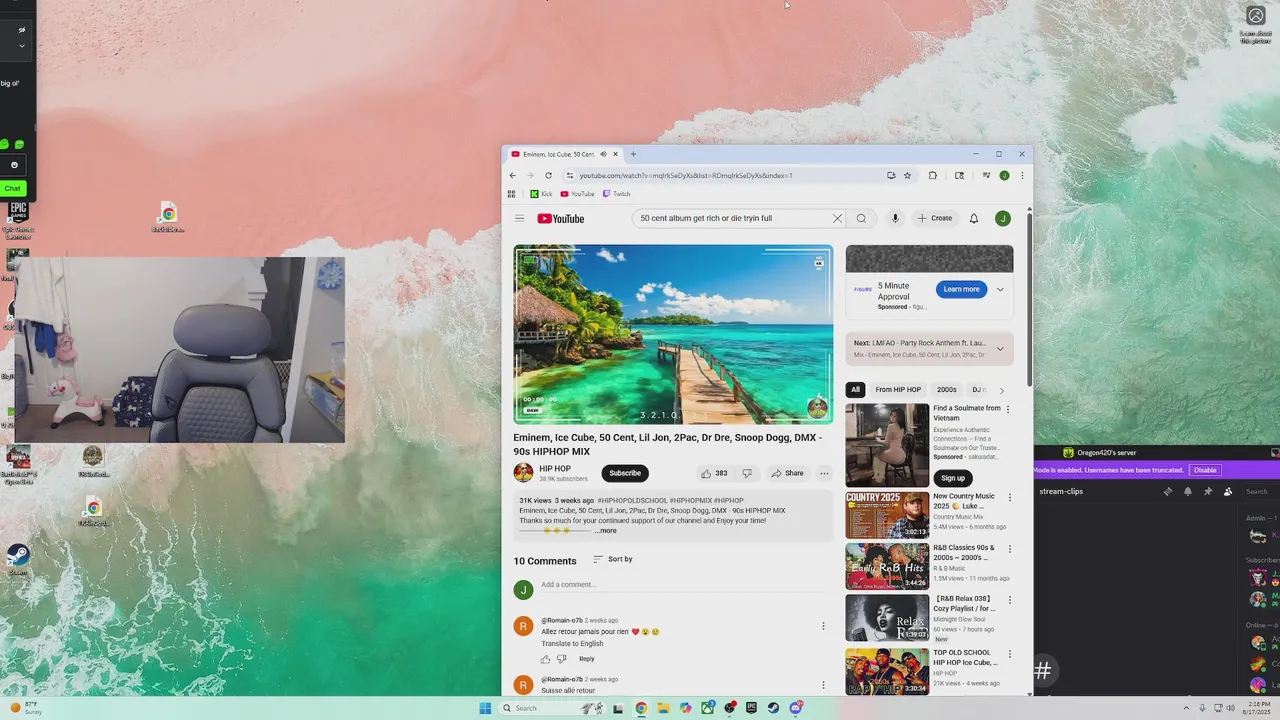Reply to first Romain-o7b comment
This screenshot has height=720, width=1280.
(x=587, y=659)
